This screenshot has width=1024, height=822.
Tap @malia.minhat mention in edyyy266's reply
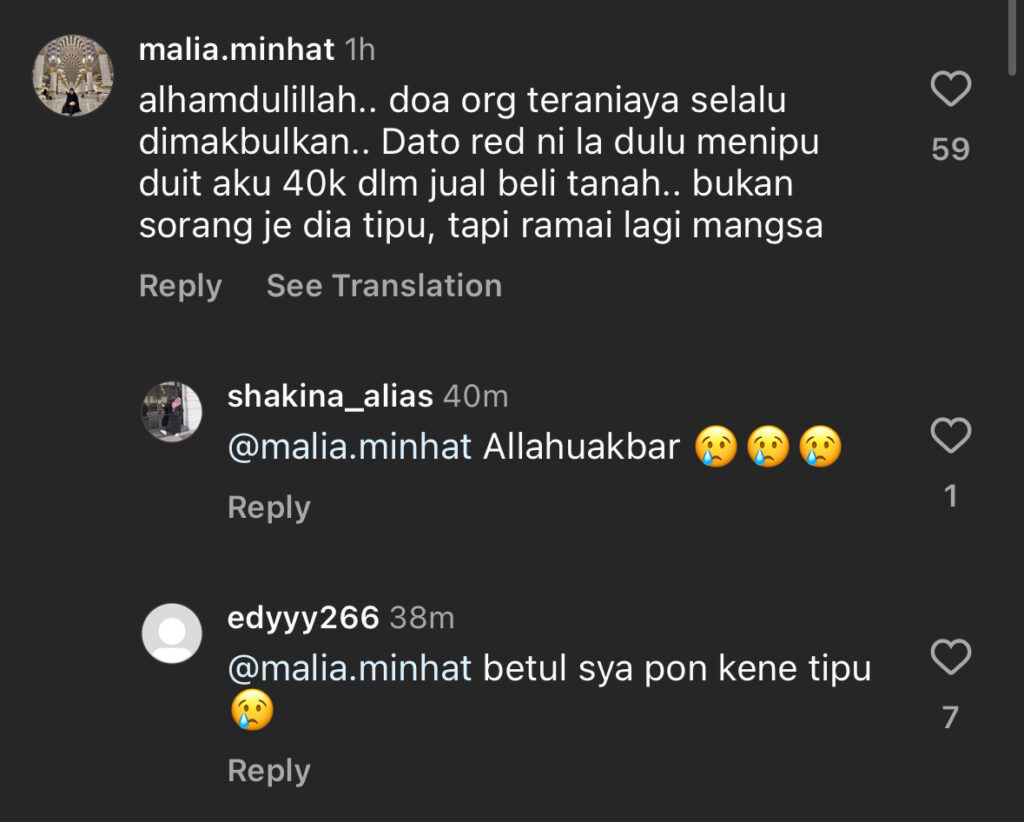tap(349, 669)
